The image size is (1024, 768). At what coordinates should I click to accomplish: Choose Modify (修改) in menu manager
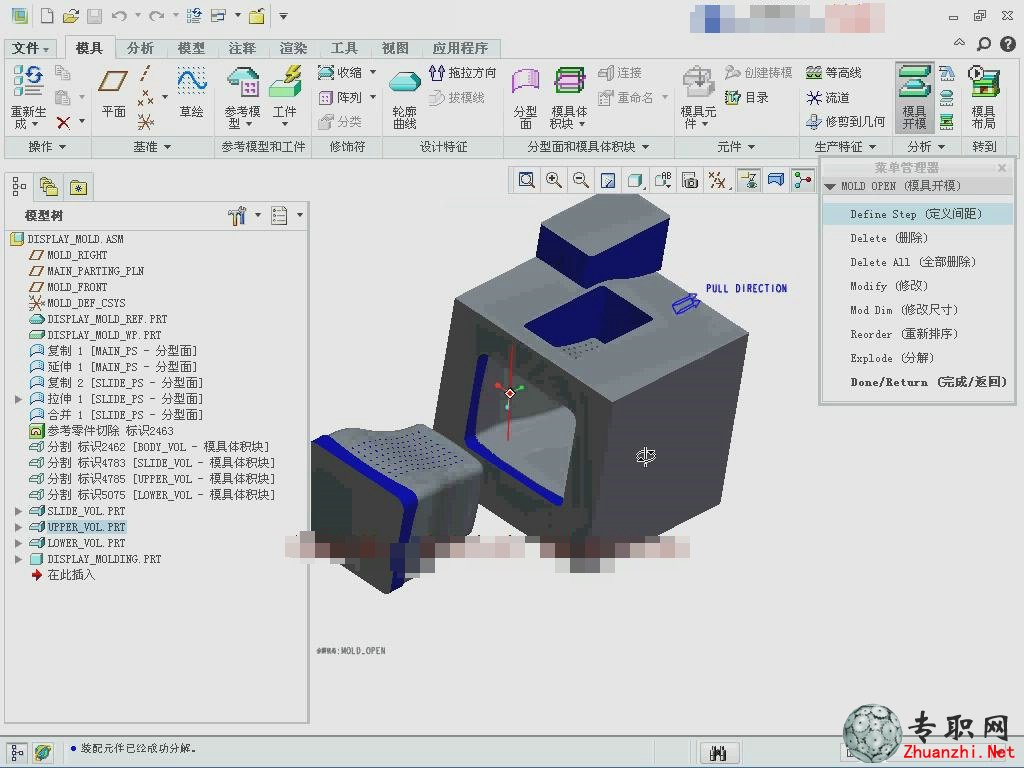pyautogui.click(x=889, y=286)
